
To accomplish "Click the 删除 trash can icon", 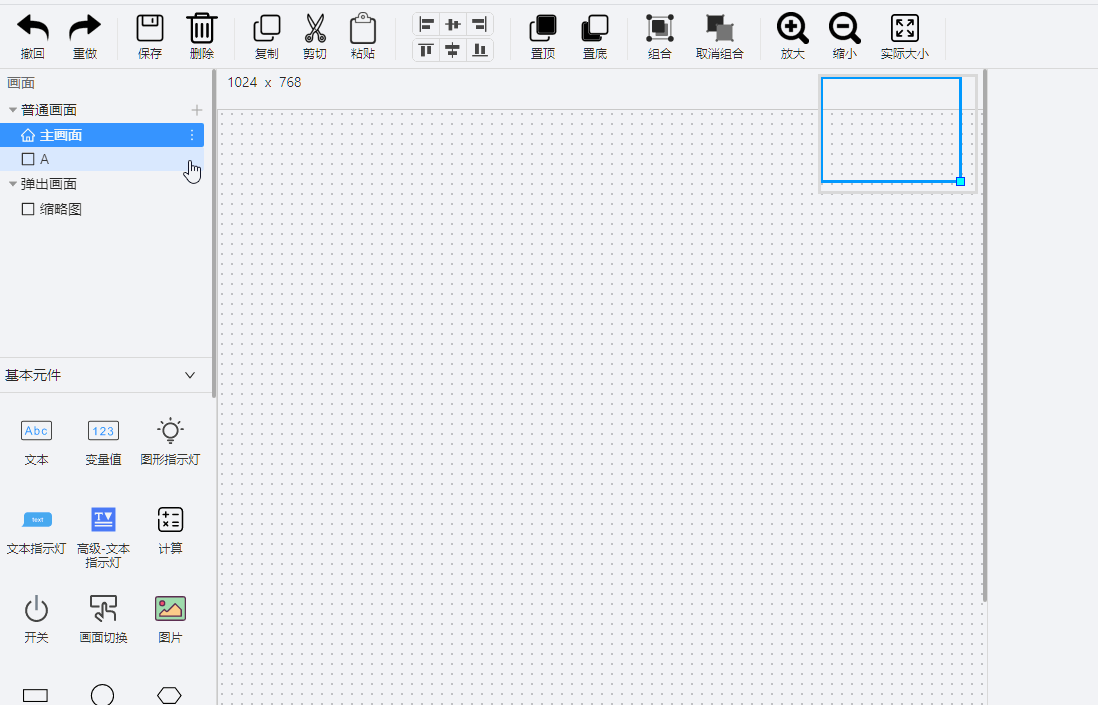I will pos(201,29).
